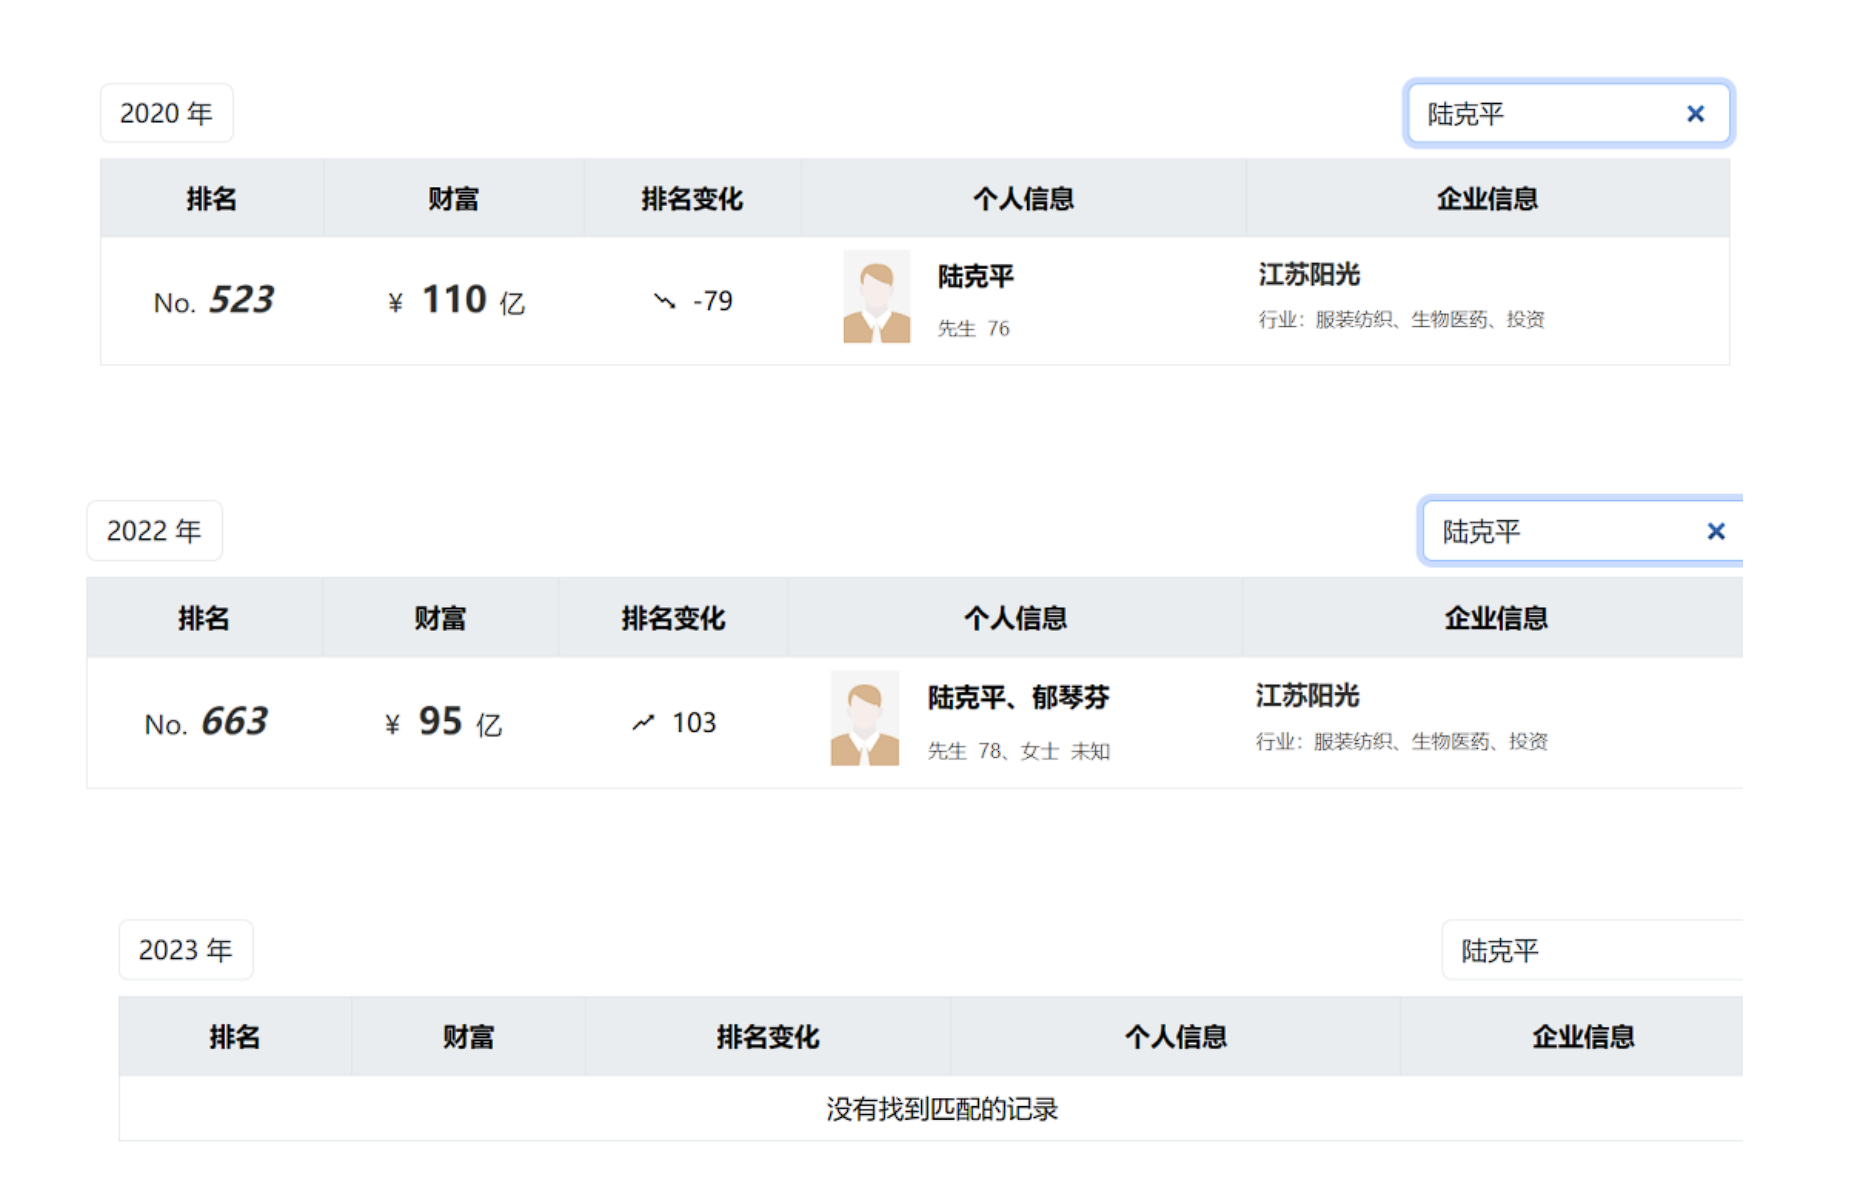
Task: Open 陆克平、郁琴芬 name in 2022 row
Action: 1018,697
